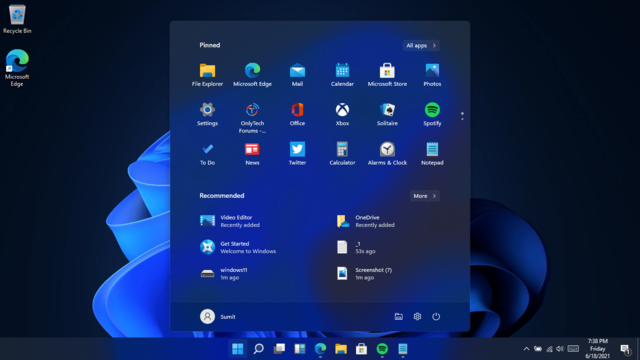This screenshot has height=360, width=640.
Task: Open the pinned Calculator app
Action: pyautogui.click(x=342, y=154)
